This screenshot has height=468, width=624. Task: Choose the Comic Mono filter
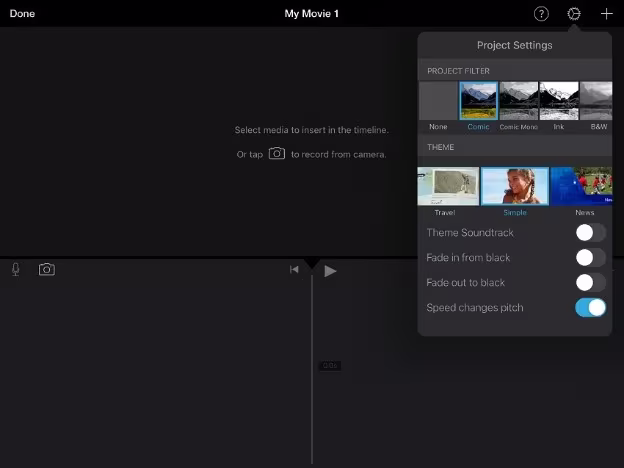coord(519,101)
